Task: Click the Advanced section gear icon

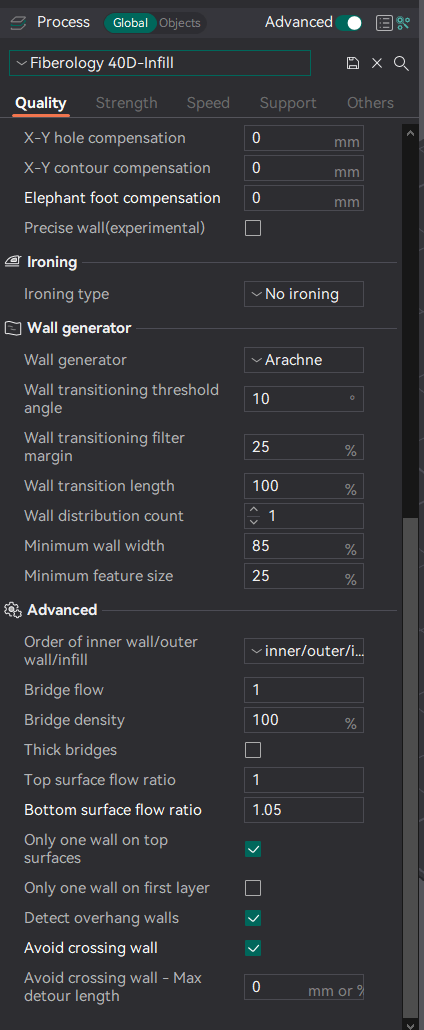Action: 12,610
